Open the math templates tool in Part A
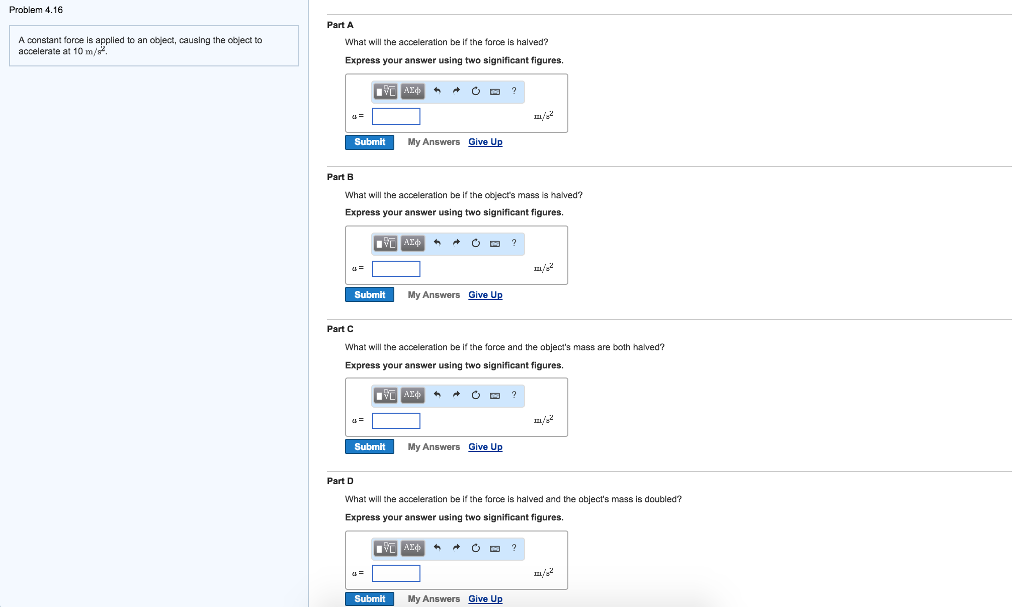 (x=385, y=91)
